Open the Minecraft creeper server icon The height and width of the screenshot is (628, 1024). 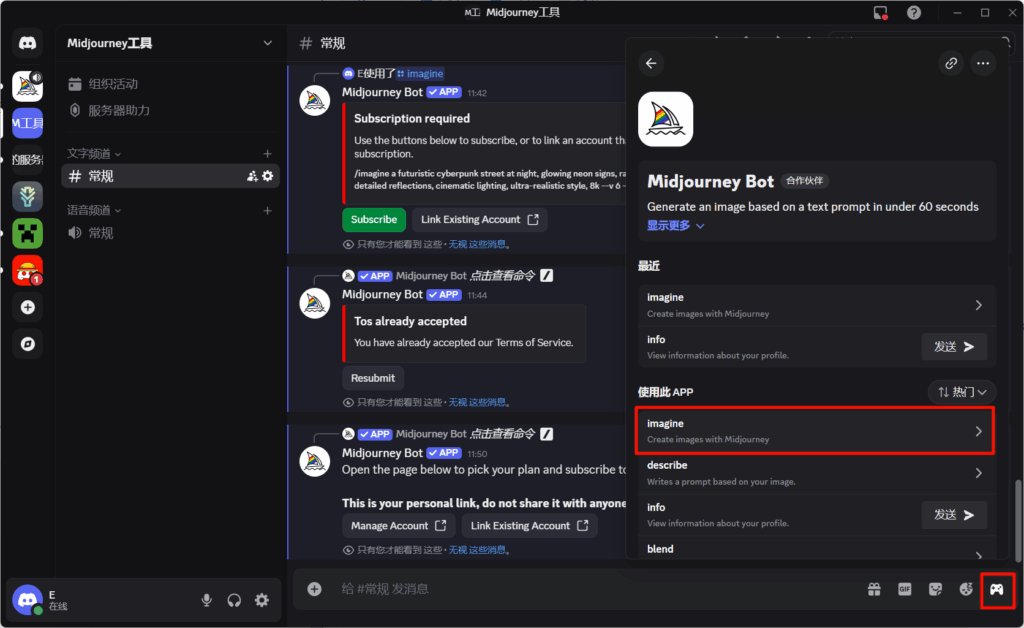pos(27,233)
